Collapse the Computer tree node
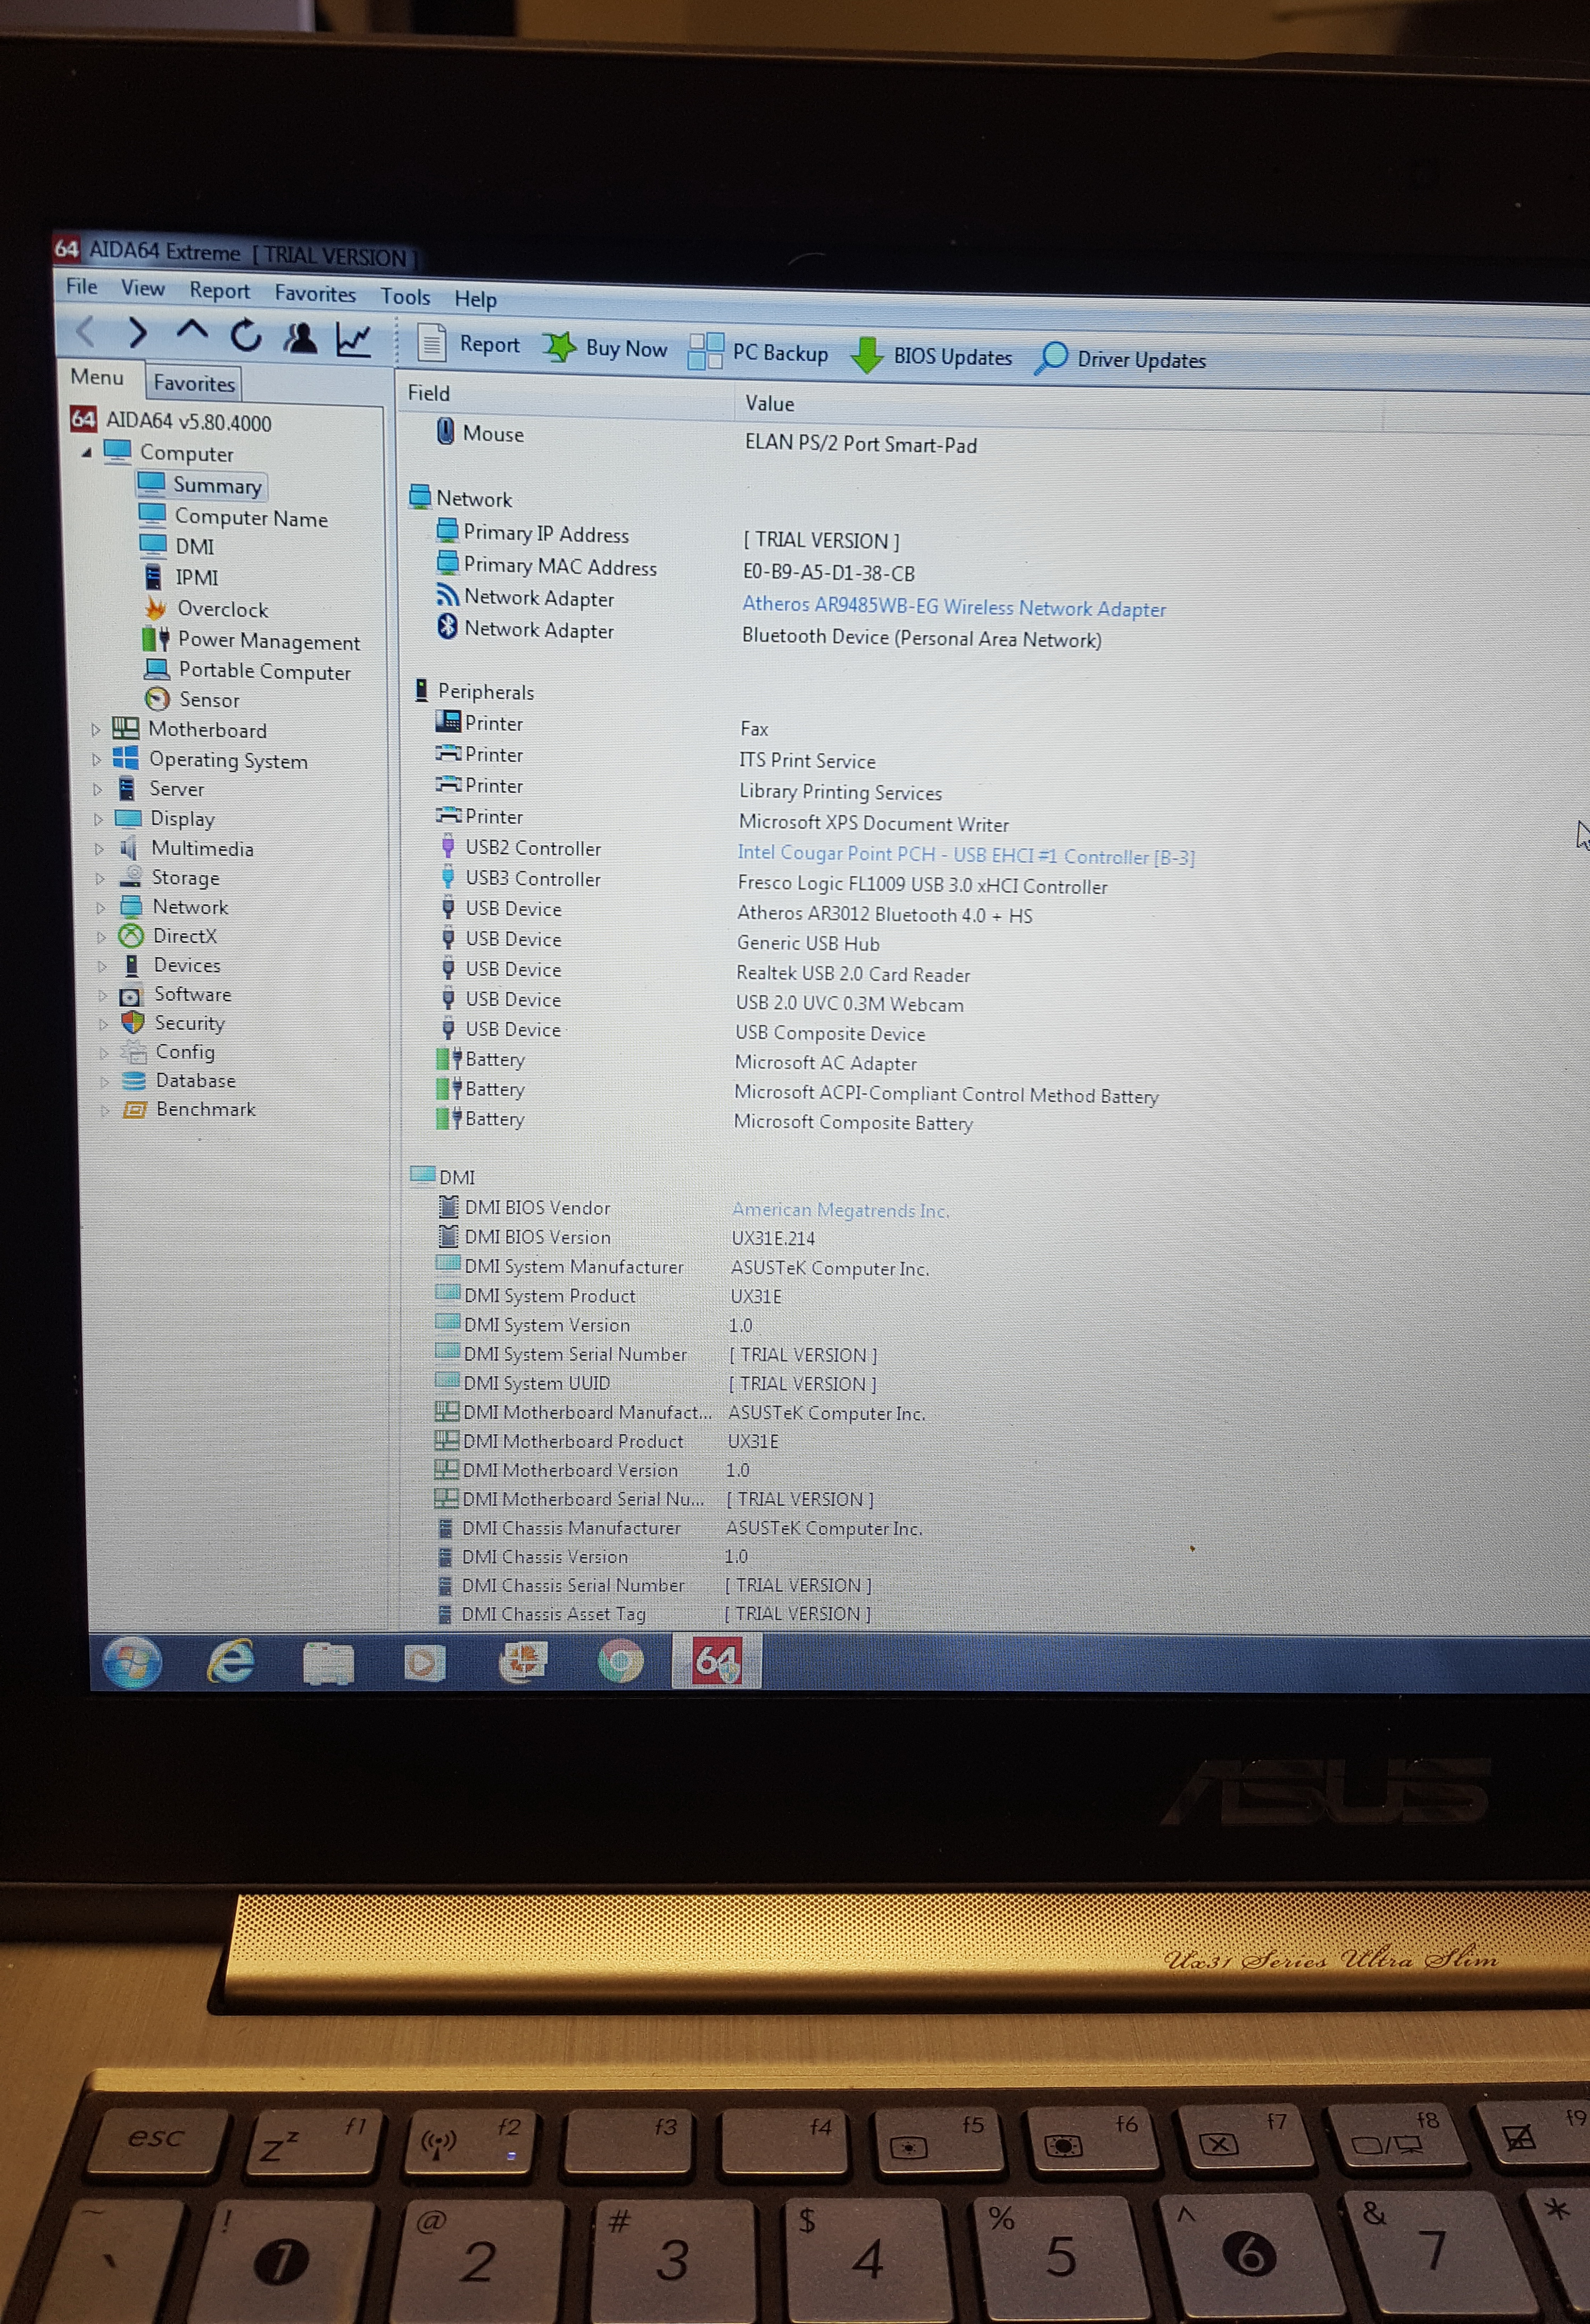Viewport: 1590px width, 2324px height. coord(87,452)
